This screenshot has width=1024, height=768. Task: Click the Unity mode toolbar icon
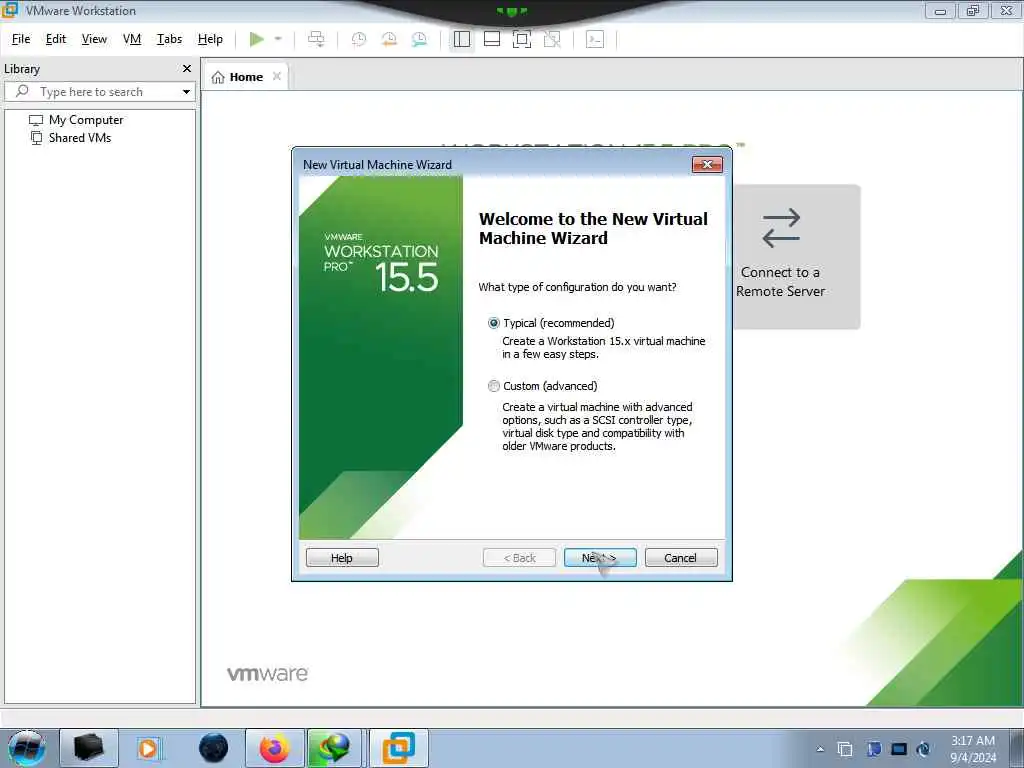click(552, 39)
